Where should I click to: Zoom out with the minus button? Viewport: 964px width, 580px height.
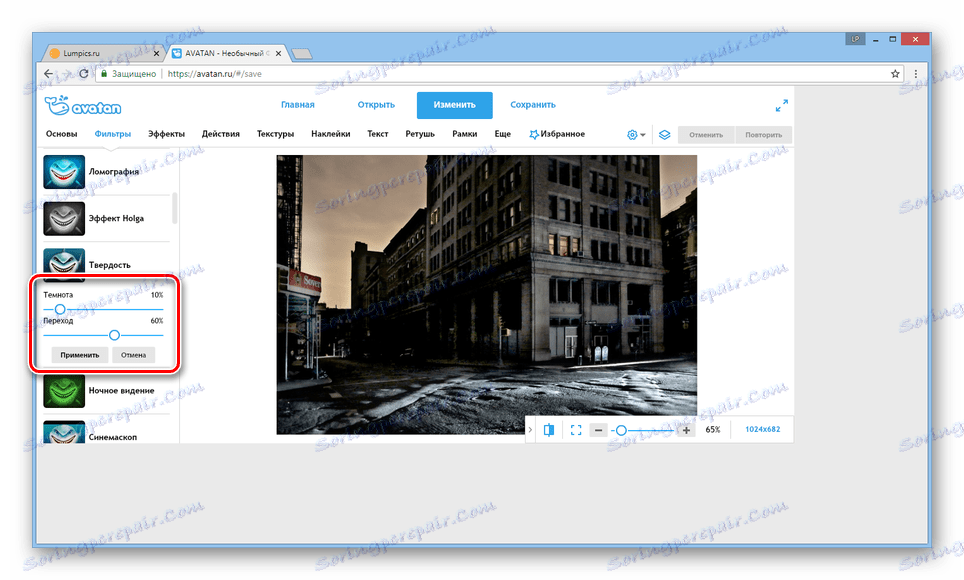[598, 430]
